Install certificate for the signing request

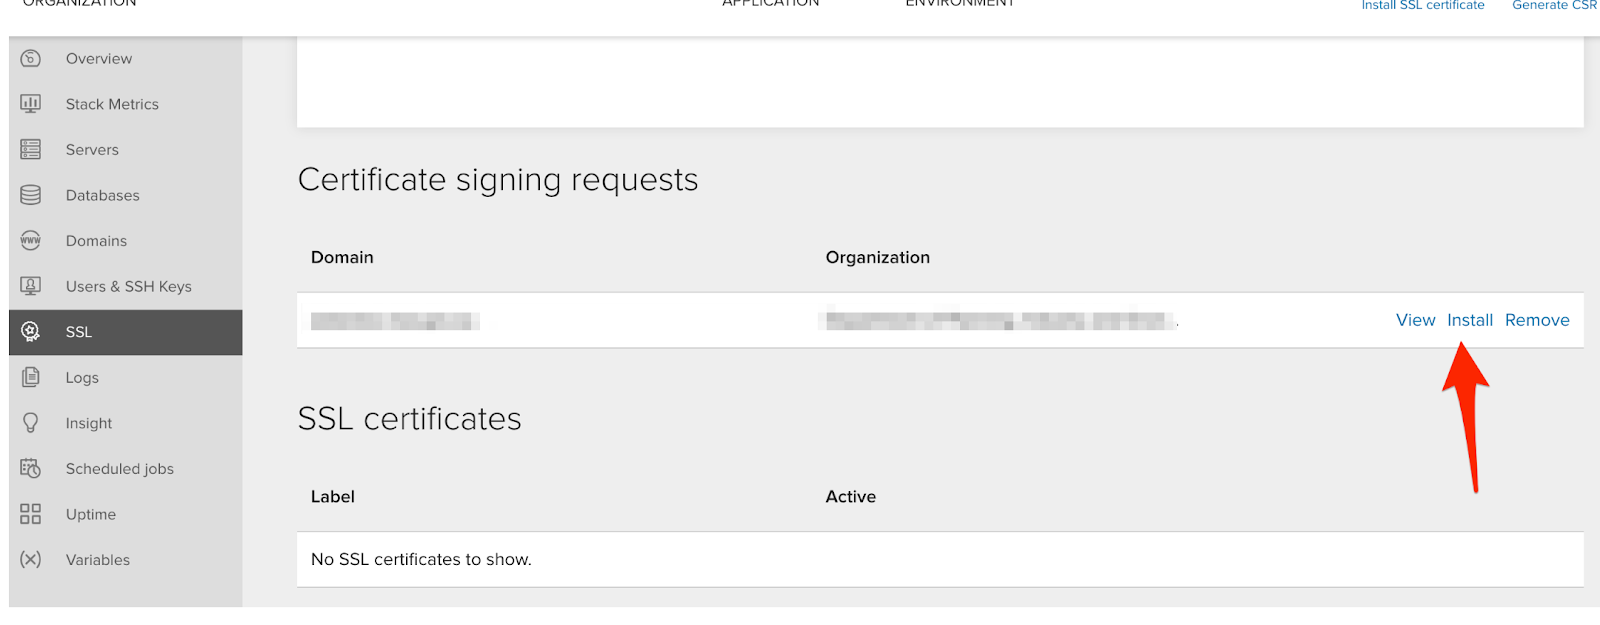click(1469, 320)
